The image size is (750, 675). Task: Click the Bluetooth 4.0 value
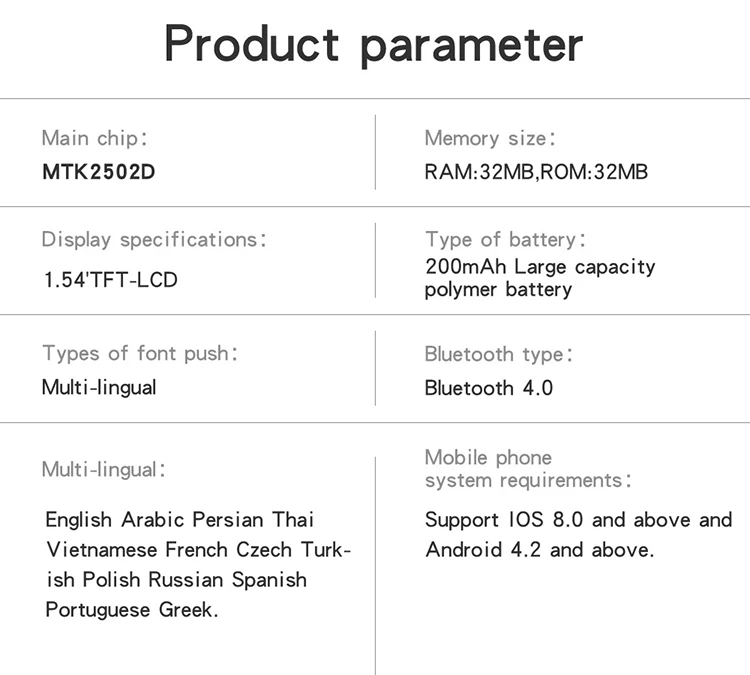[488, 388]
